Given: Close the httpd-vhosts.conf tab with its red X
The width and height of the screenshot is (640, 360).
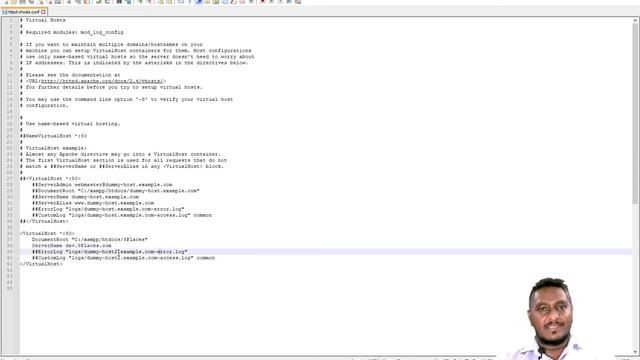Looking at the screenshot, I should point(44,12).
